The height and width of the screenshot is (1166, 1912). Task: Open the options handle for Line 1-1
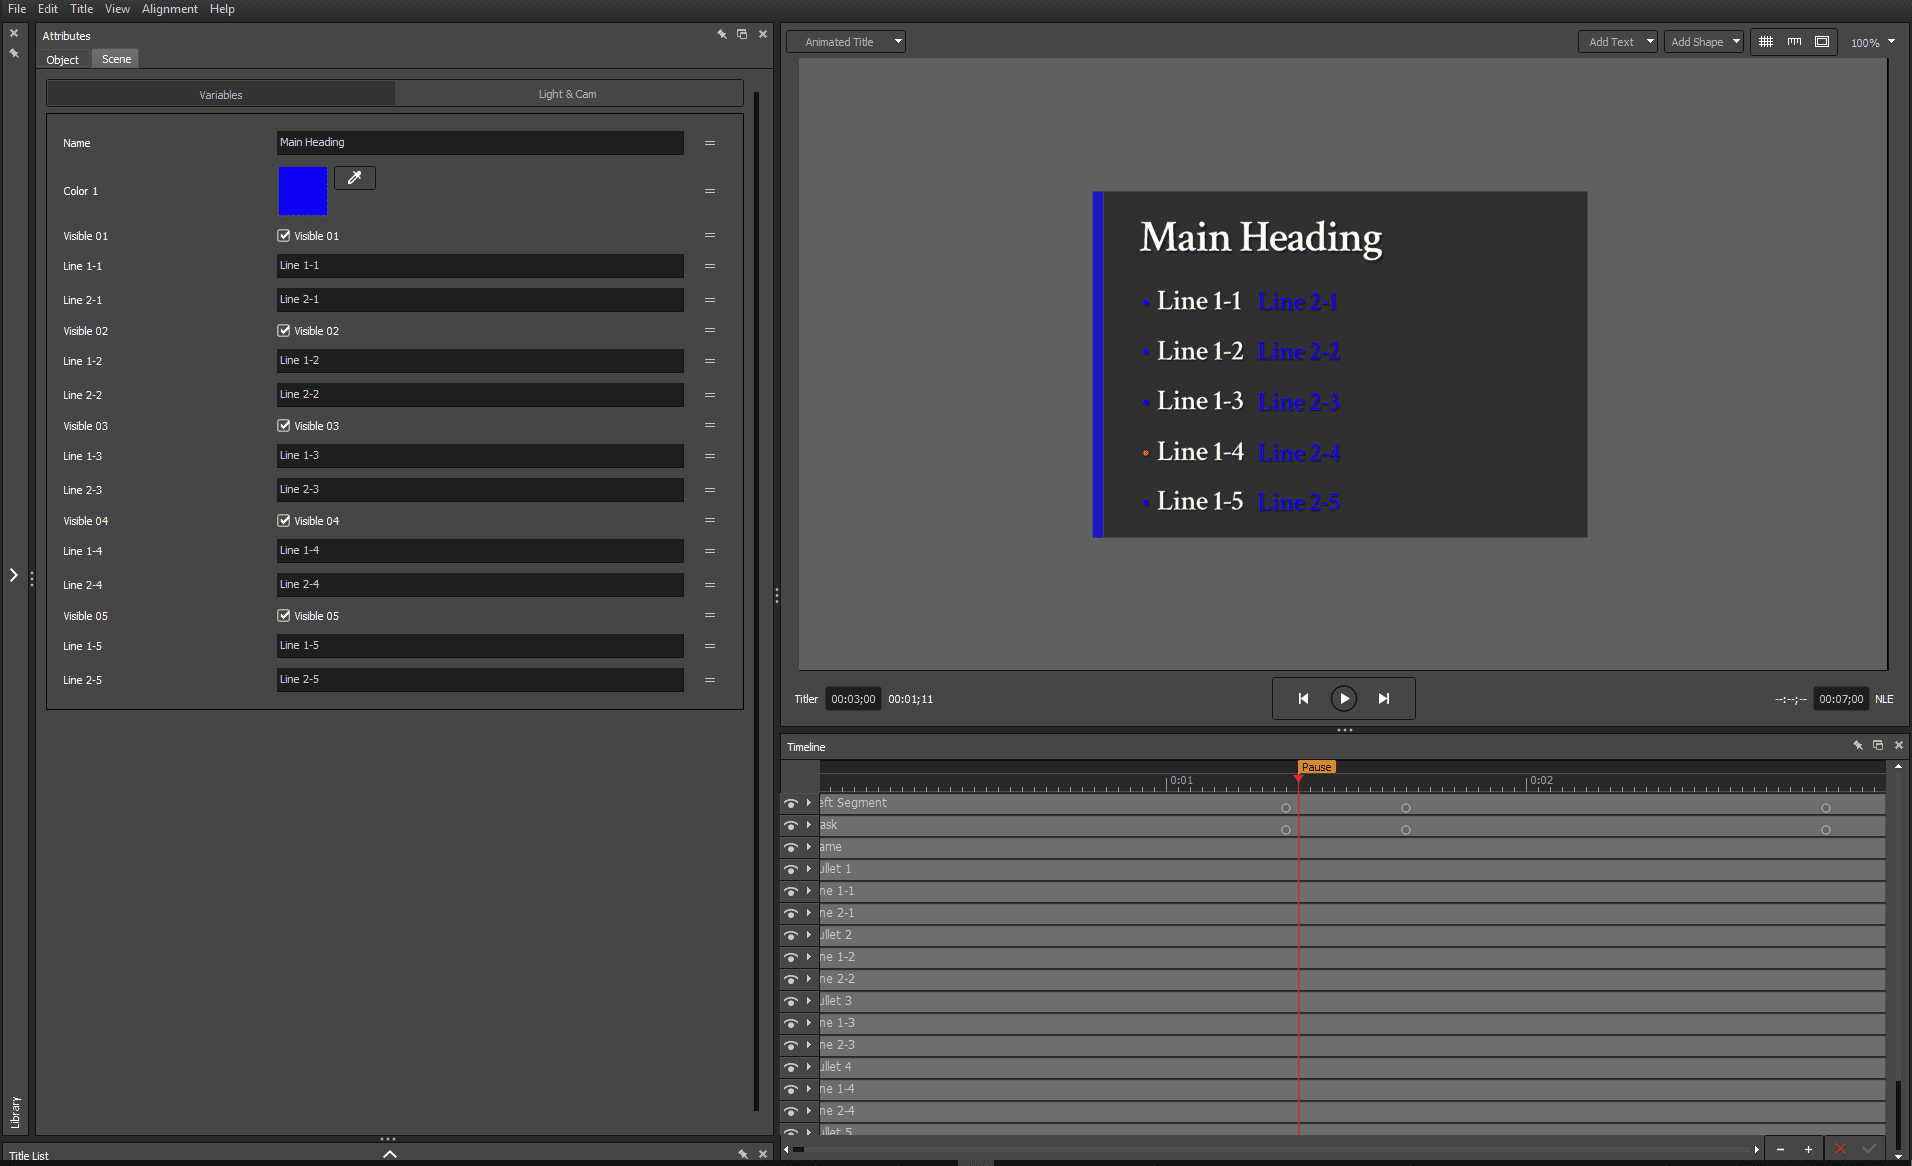point(710,266)
